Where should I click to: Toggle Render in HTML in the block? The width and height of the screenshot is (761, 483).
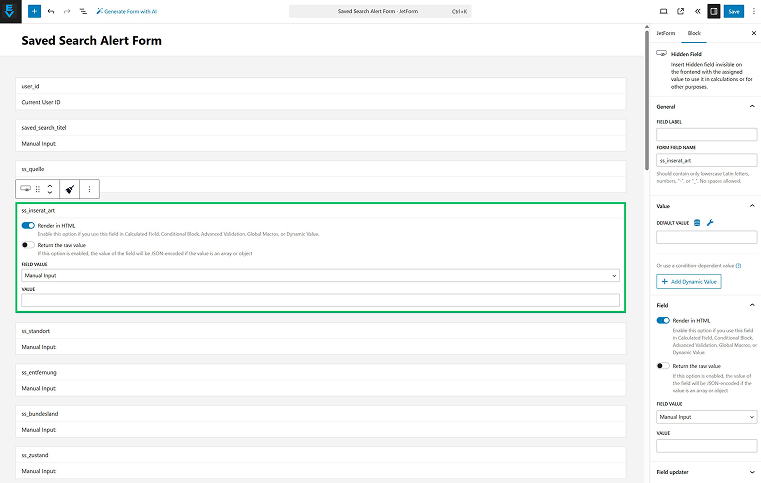pos(28,225)
